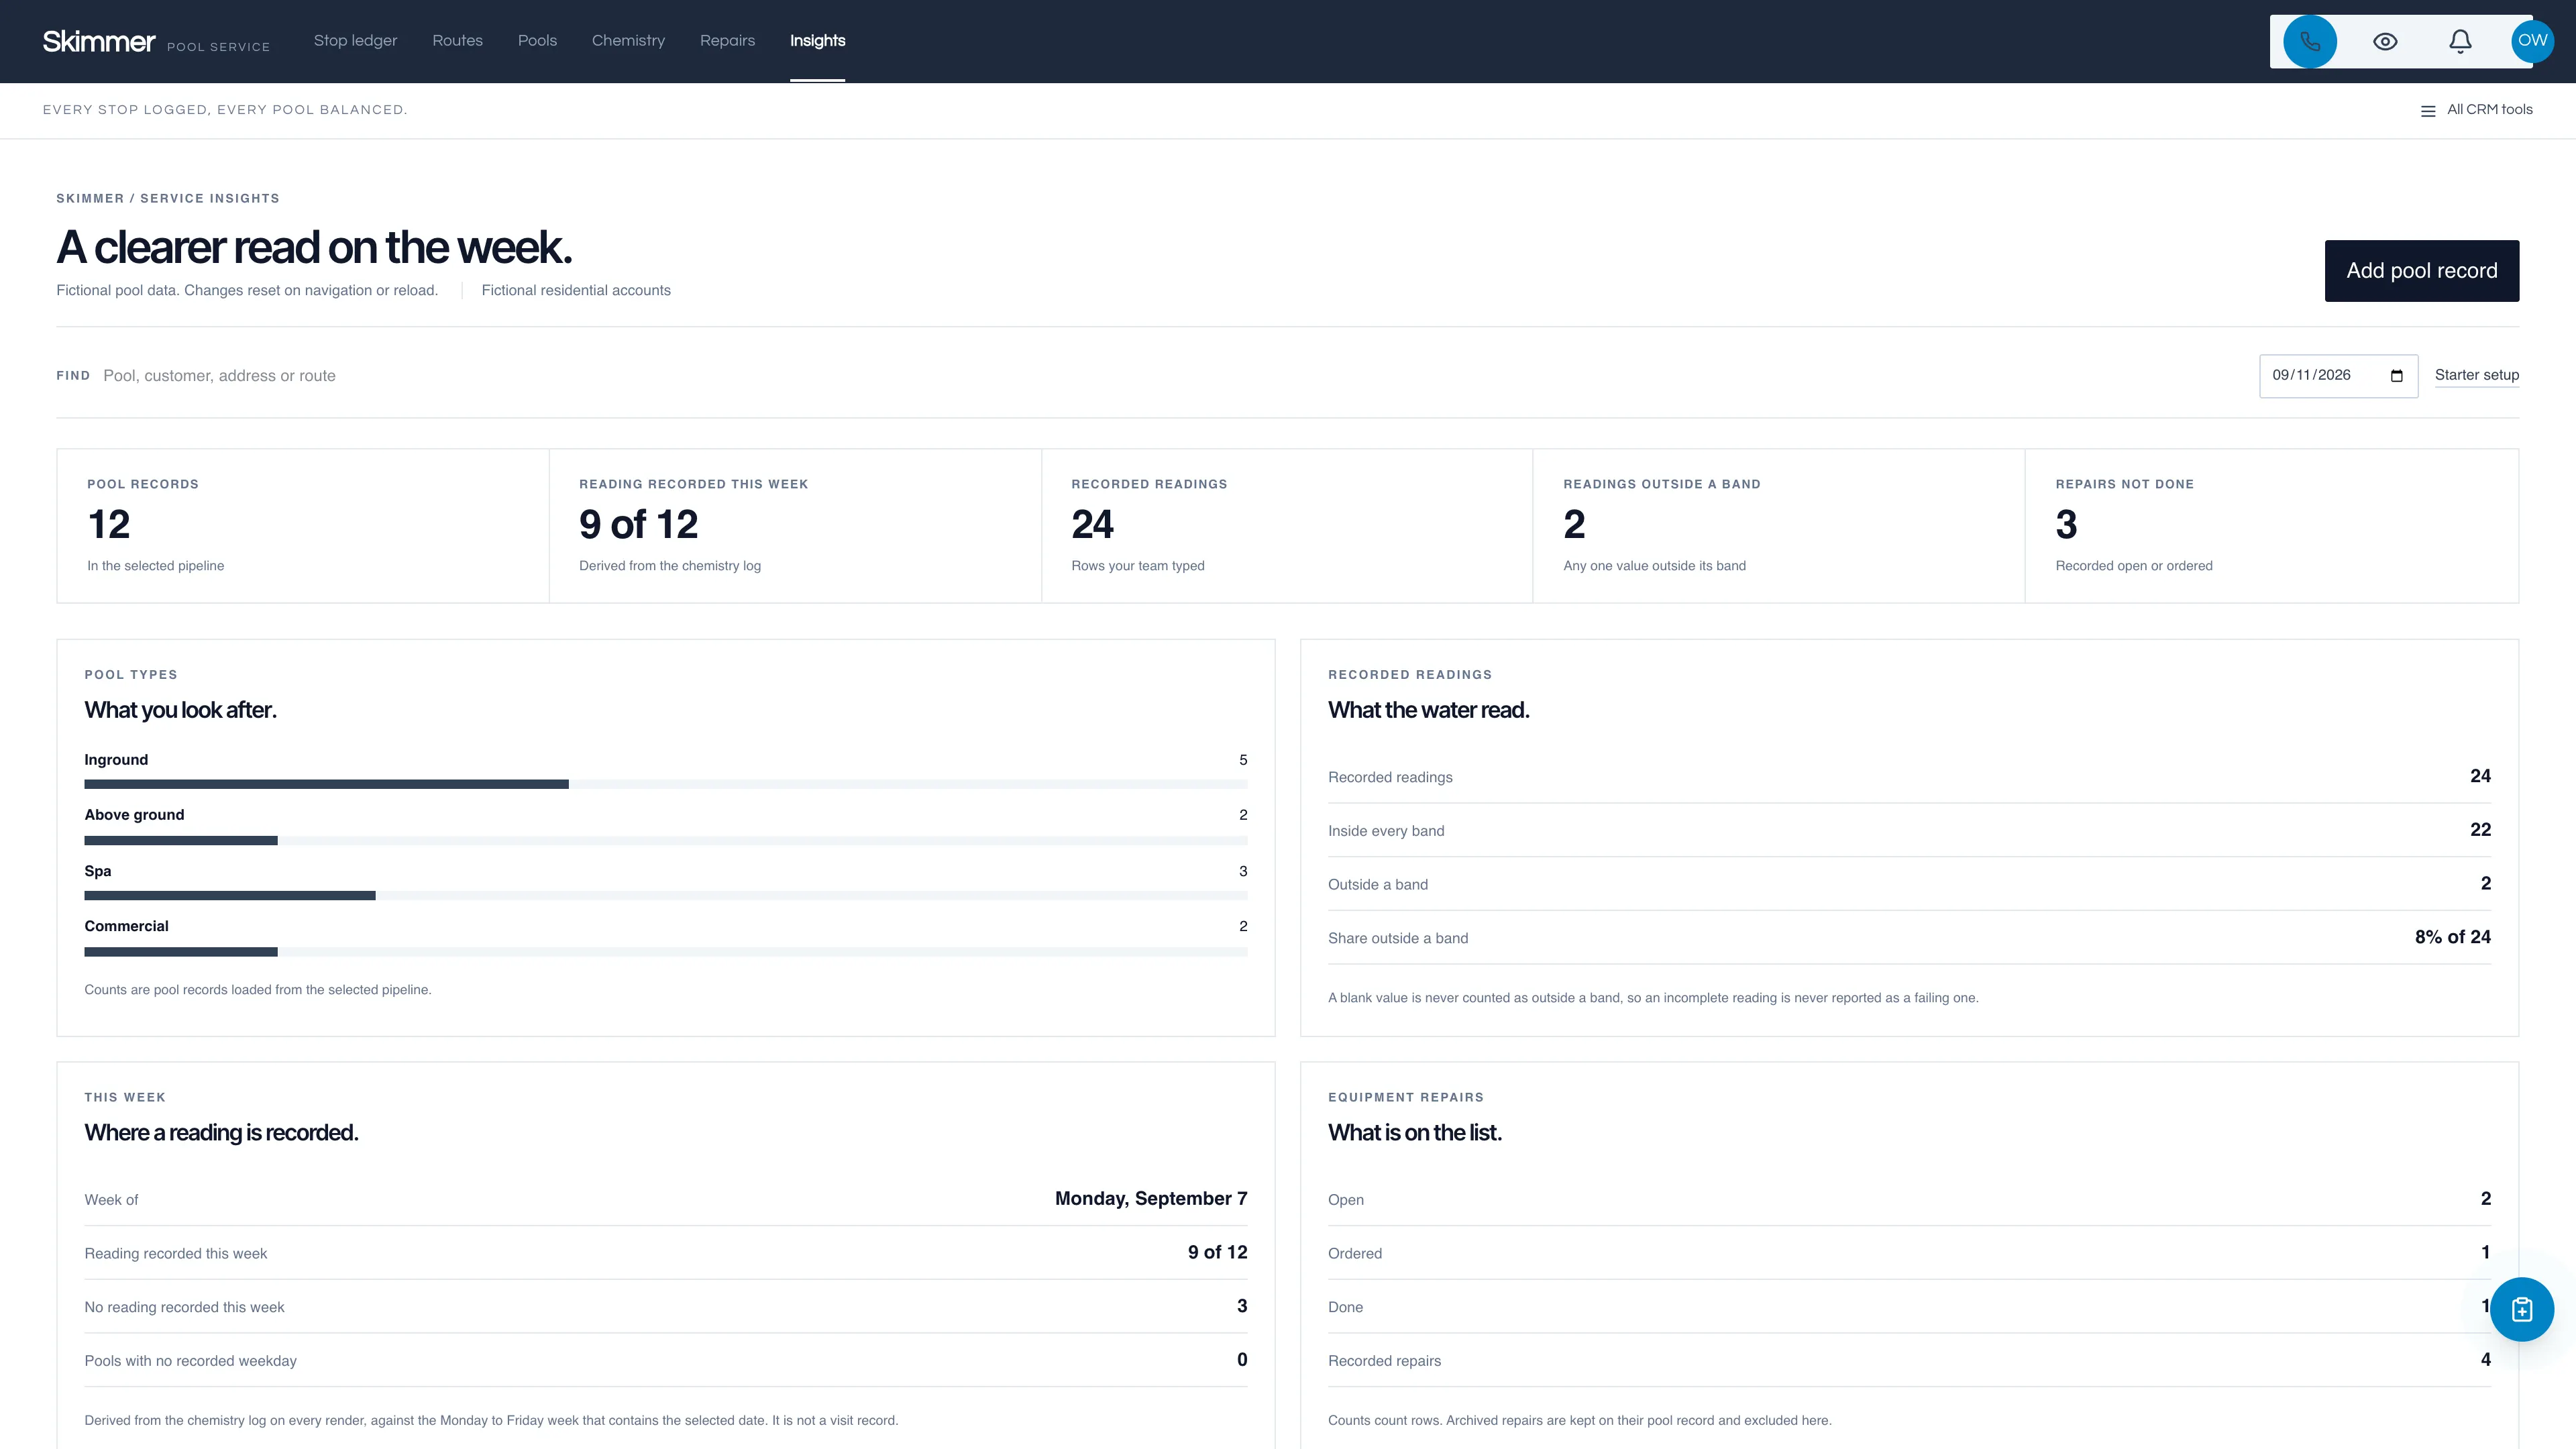Open the Routes tab

click(457, 41)
